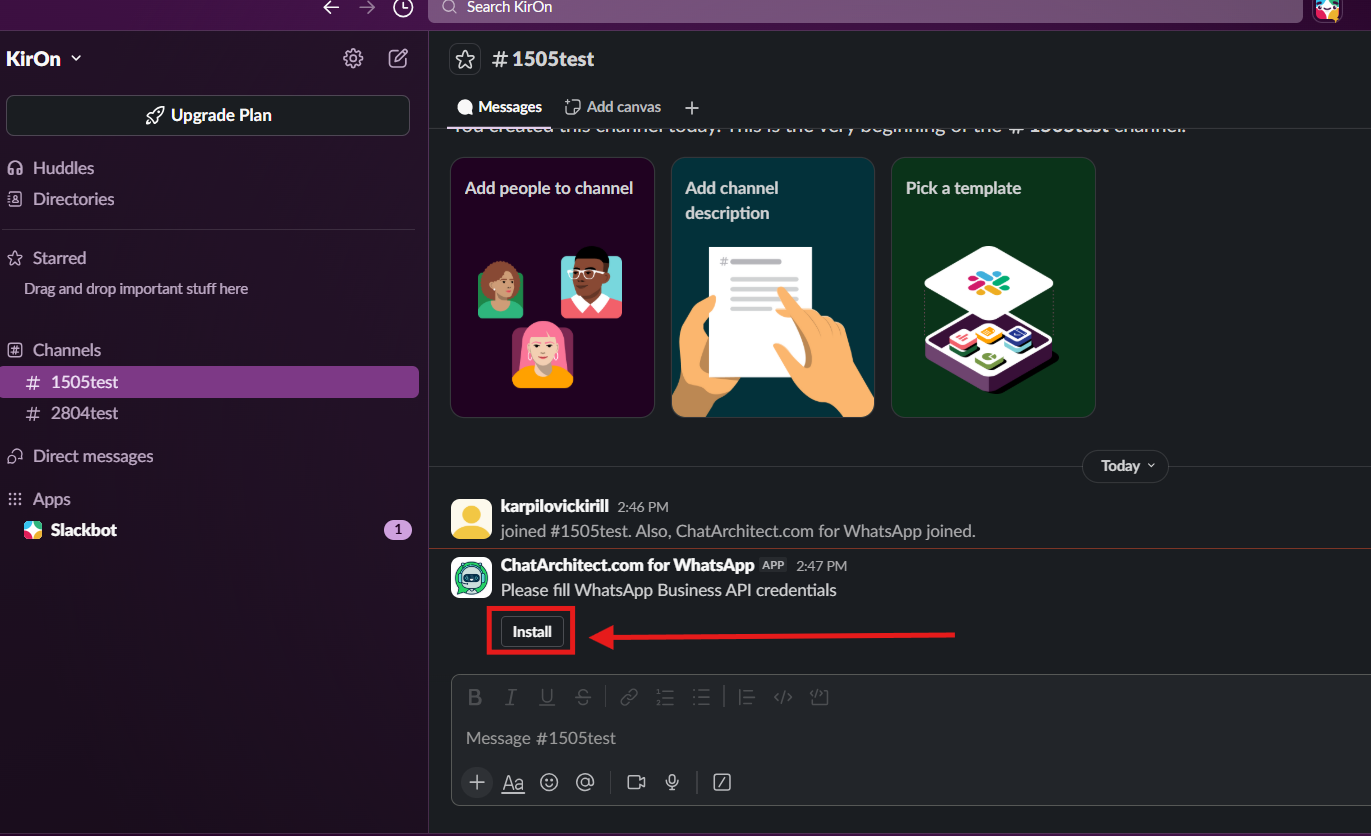The width and height of the screenshot is (1371, 836).
Task: Insert a link in the message
Action: (629, 697)
